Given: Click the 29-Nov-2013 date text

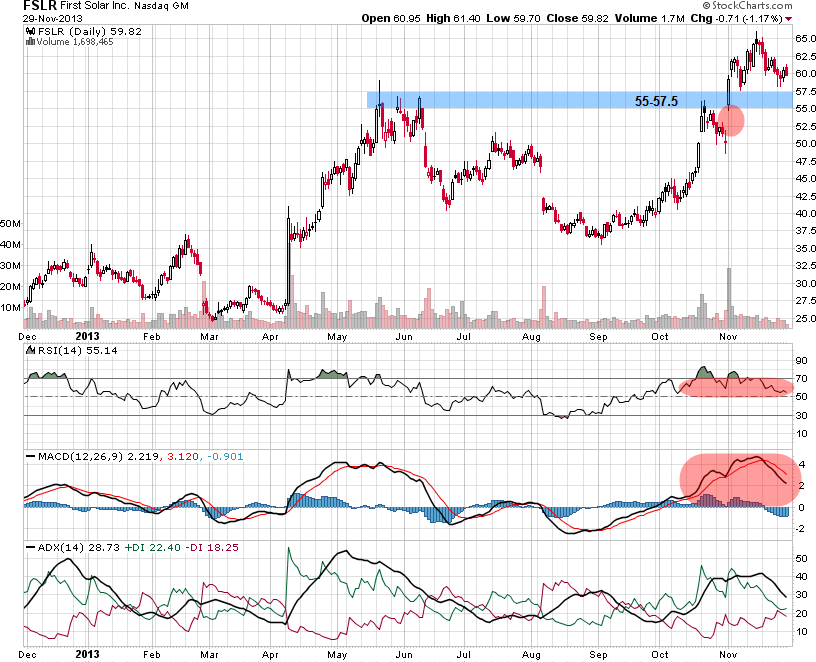Looking at the screenshot, I should click(52, 18).
